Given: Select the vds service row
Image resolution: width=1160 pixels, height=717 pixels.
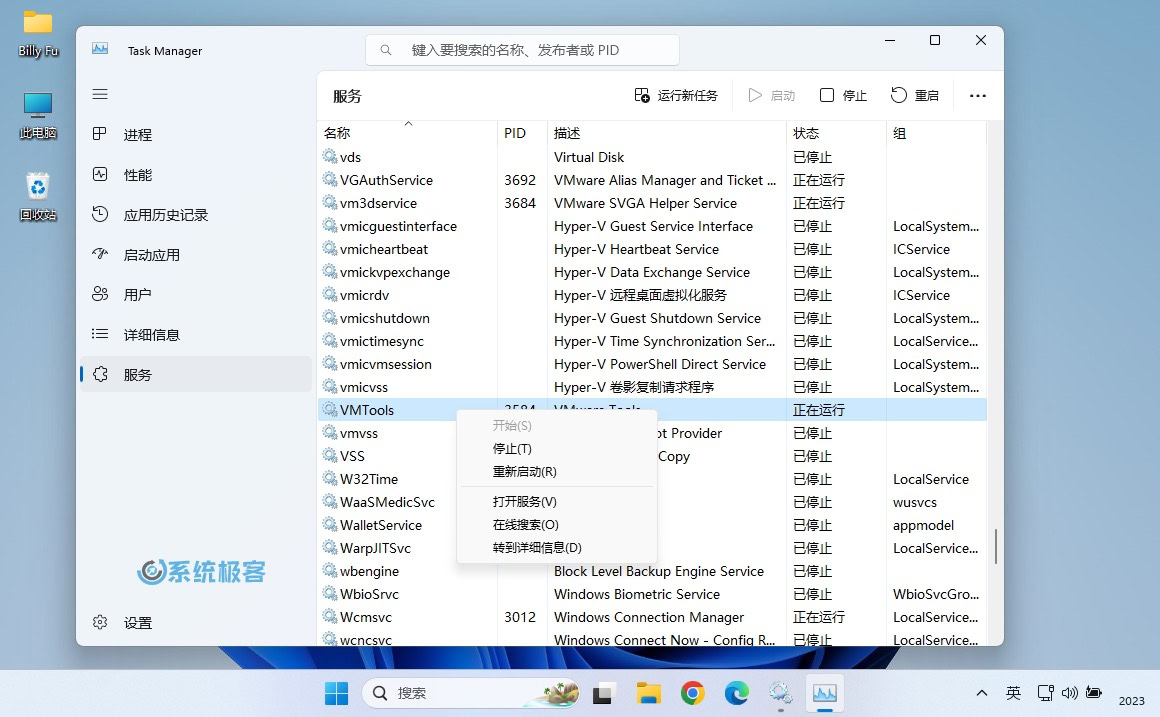Looking at the screenshot, I should [652, 157].
